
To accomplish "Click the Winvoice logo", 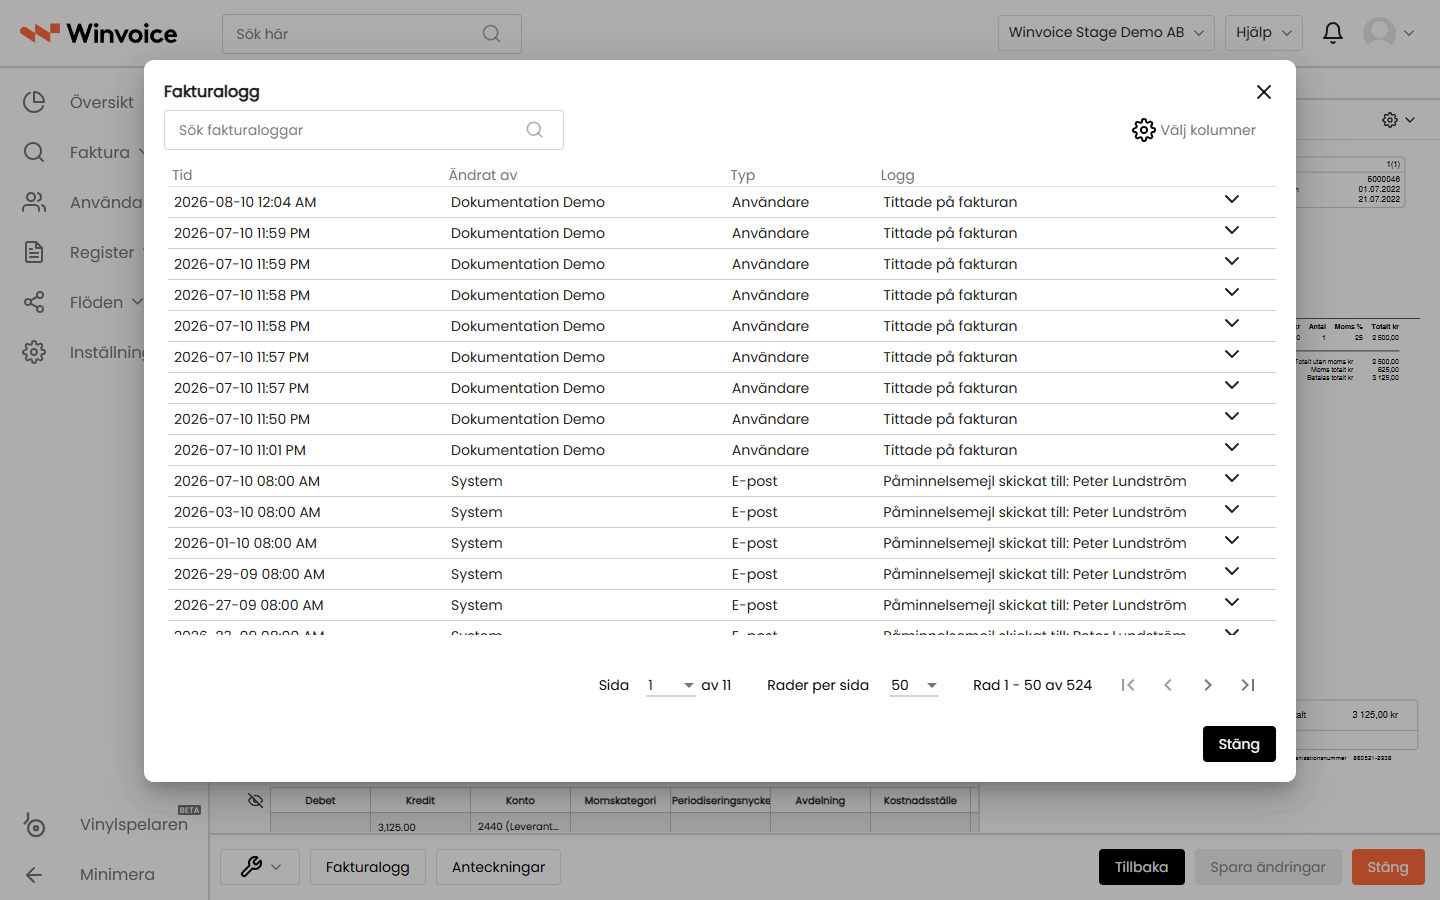I will click(x=98, y=33).
